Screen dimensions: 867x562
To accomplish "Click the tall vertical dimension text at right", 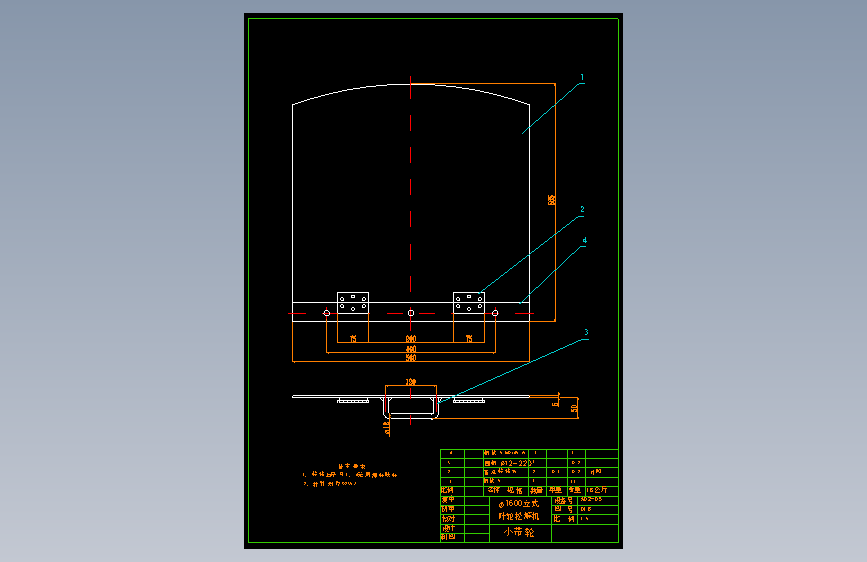I will (x=552, y=200).
